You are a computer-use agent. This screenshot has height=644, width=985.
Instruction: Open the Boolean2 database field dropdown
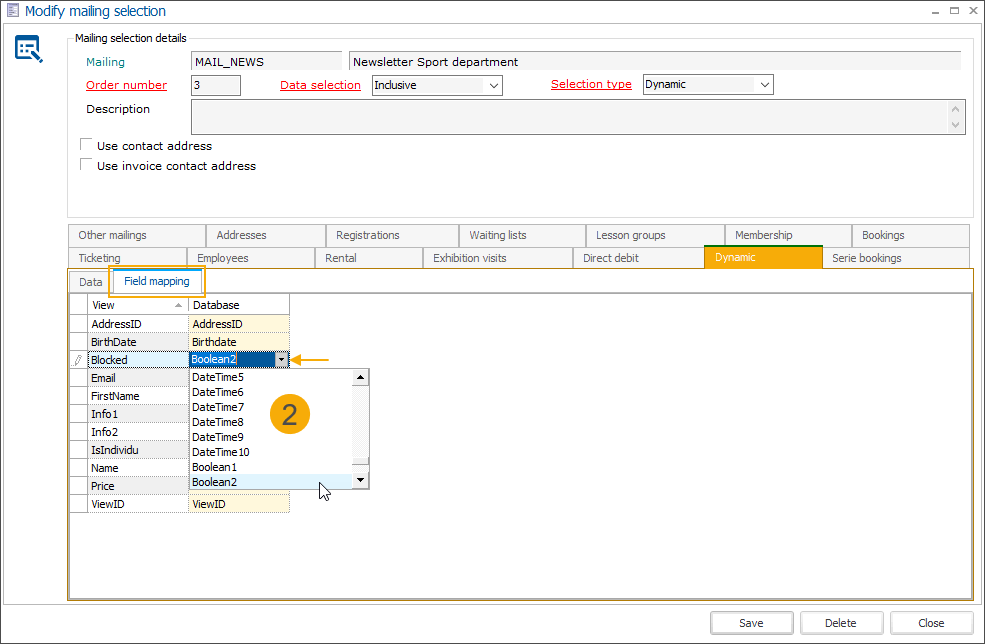pos(282,359)
